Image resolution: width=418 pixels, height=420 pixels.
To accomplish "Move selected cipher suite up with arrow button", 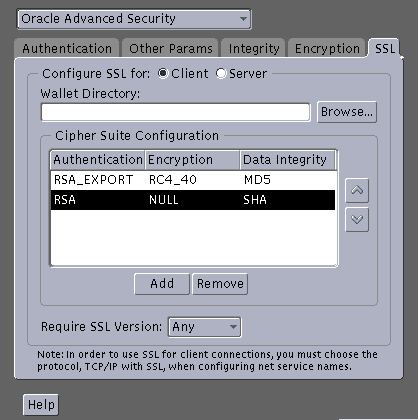I will (357, 190).
